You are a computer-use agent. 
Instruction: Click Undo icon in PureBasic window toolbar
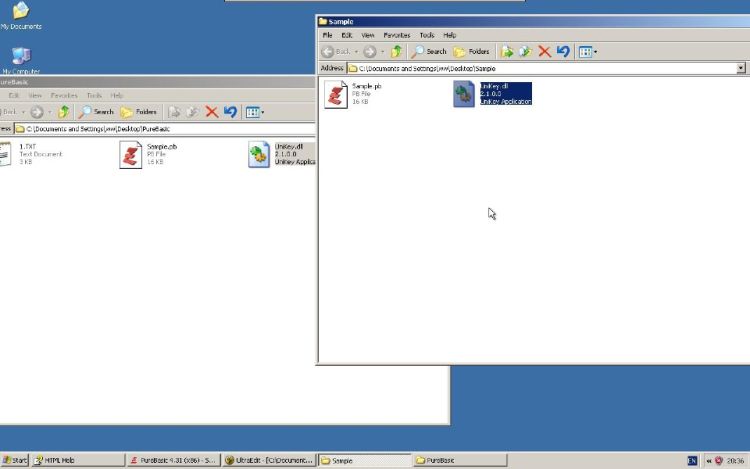click(230, 112)
